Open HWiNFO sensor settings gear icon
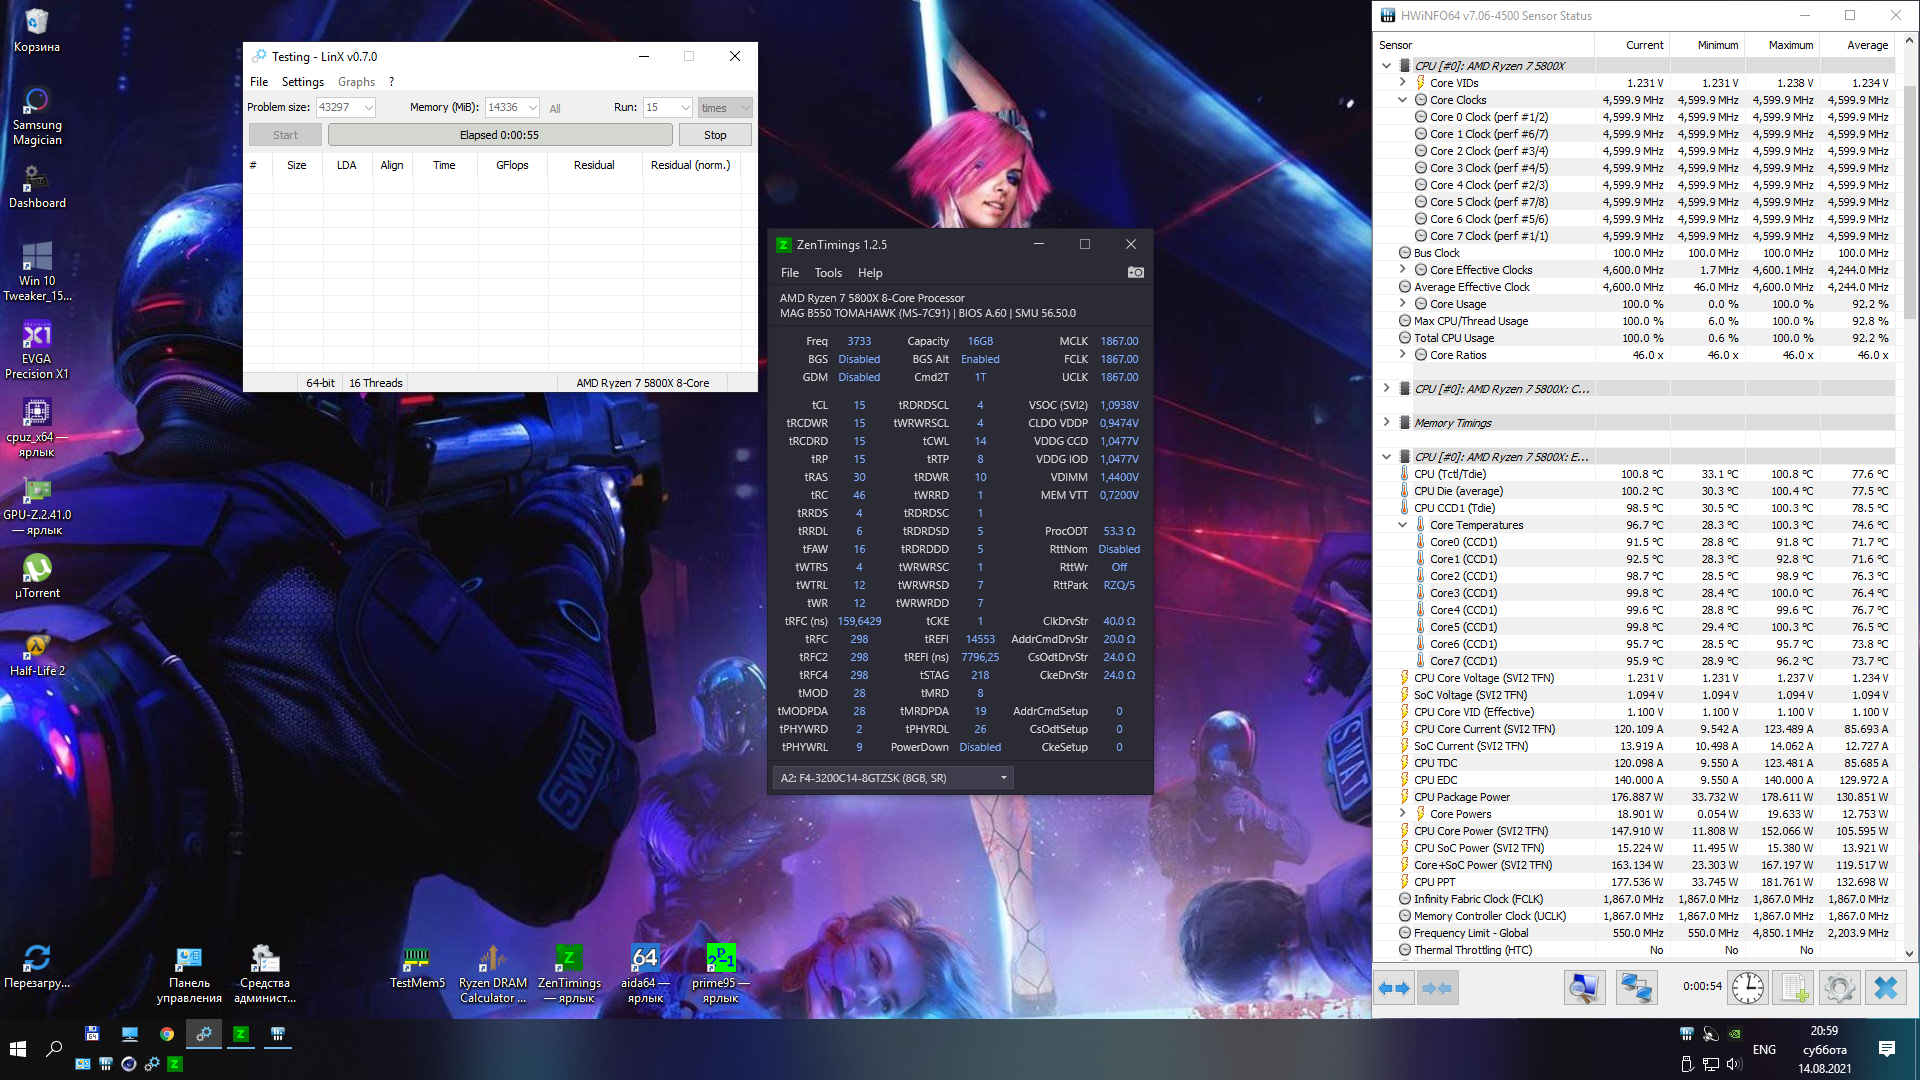This screenshot has height=1080, width=1920. (1839, 988)
